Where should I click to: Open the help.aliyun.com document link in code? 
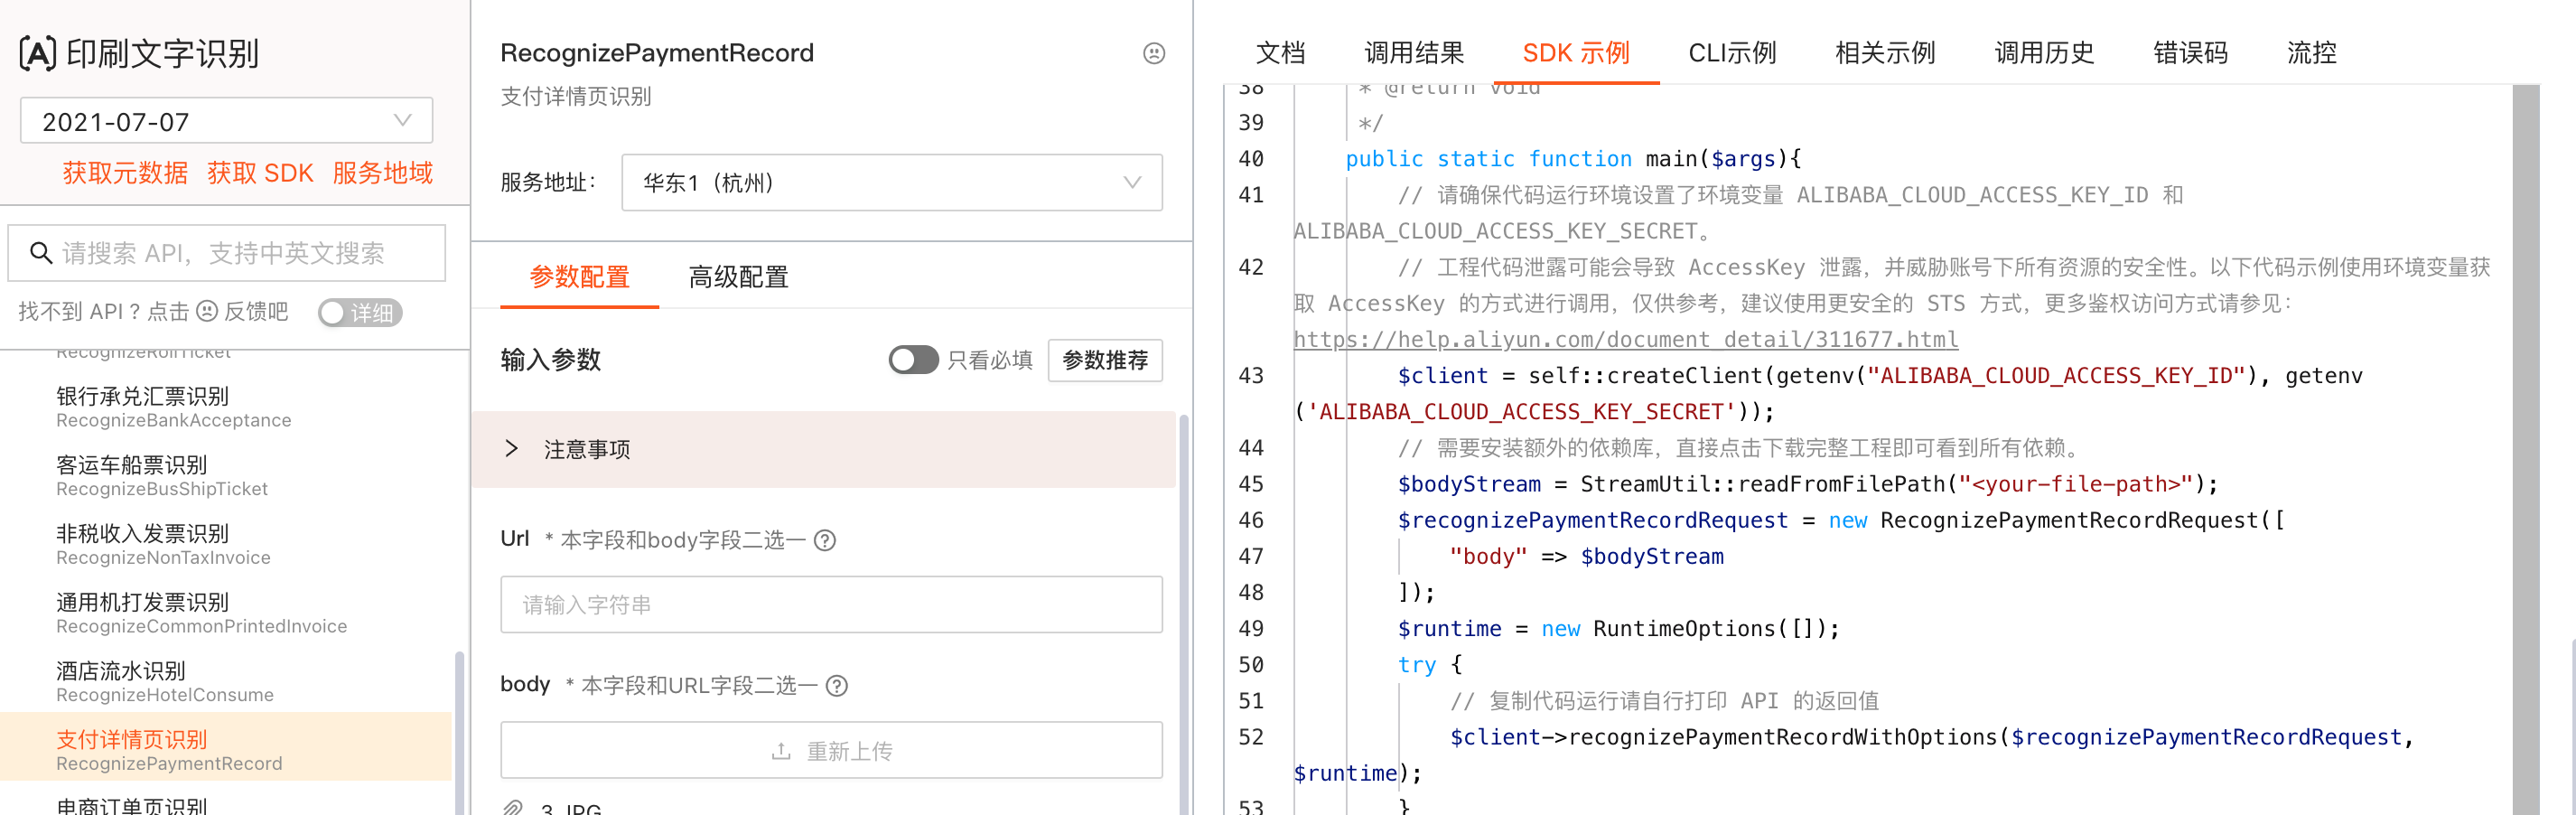click(x=1625, y=340)
